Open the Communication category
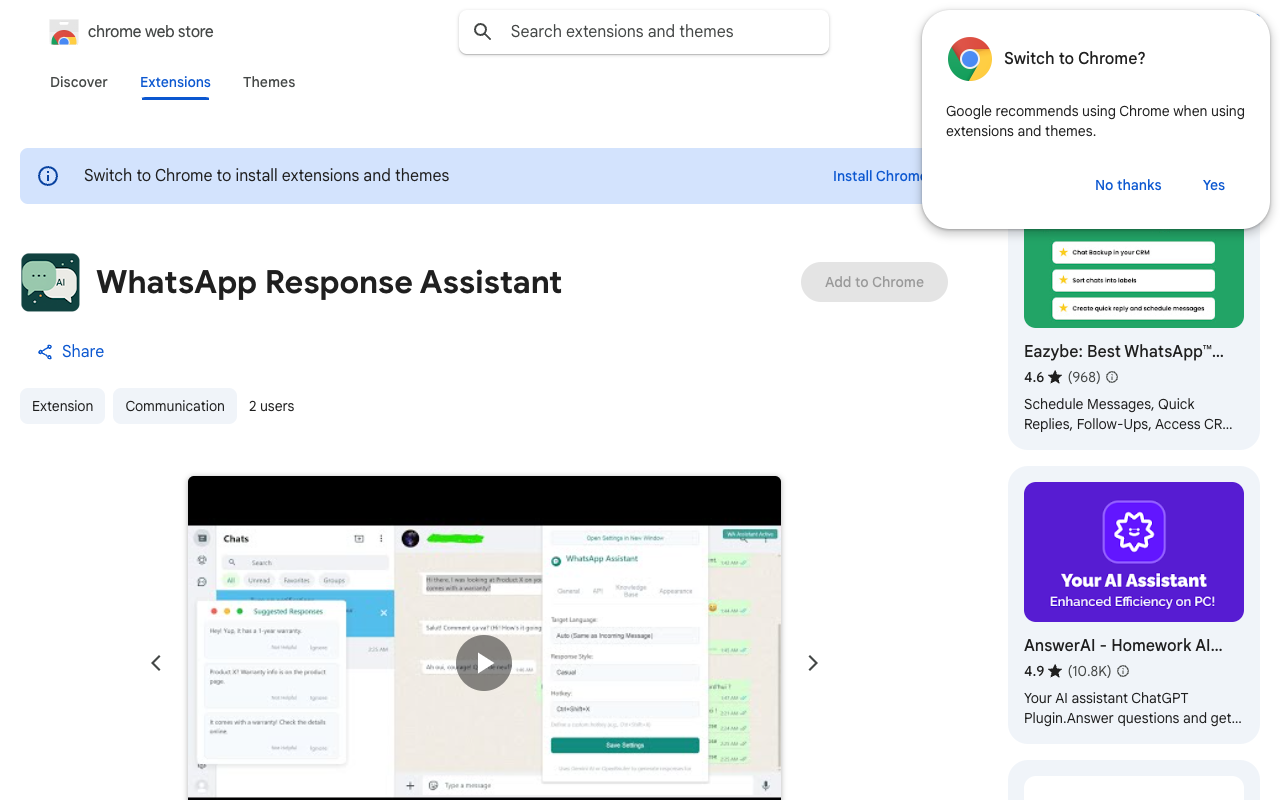The height and width of the screenshot is (800, 1280). [174, 406]
